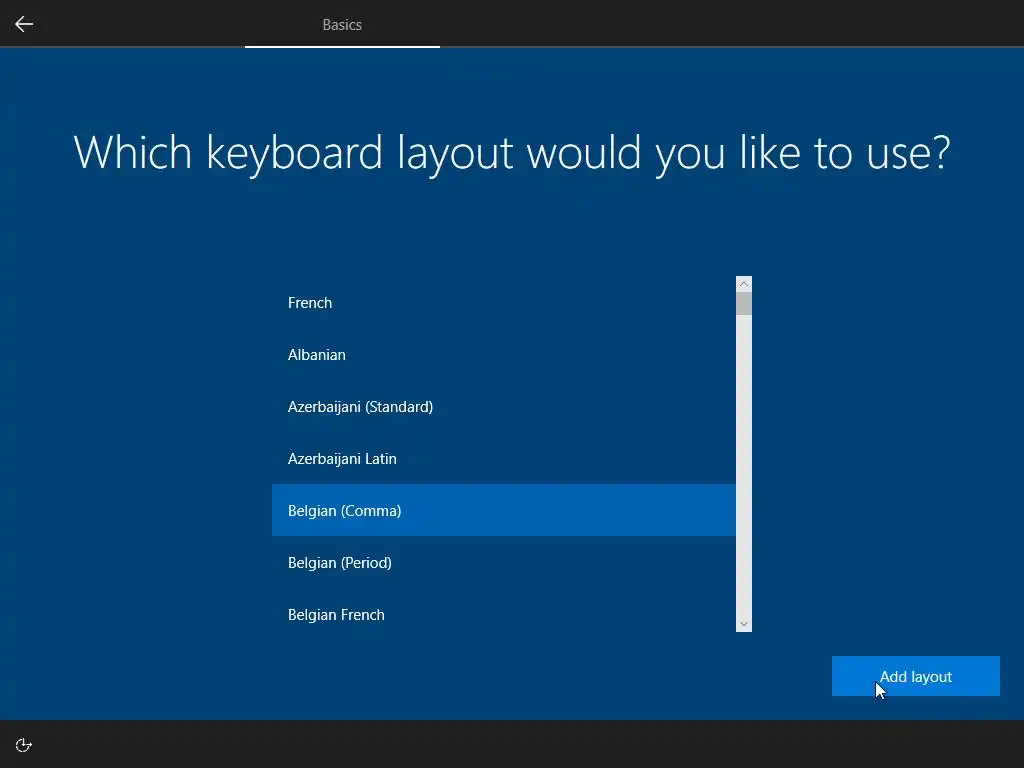Viewport: 1024px width, 768px height.
Task: Choose the French keyboard layout
Action: 504,302
